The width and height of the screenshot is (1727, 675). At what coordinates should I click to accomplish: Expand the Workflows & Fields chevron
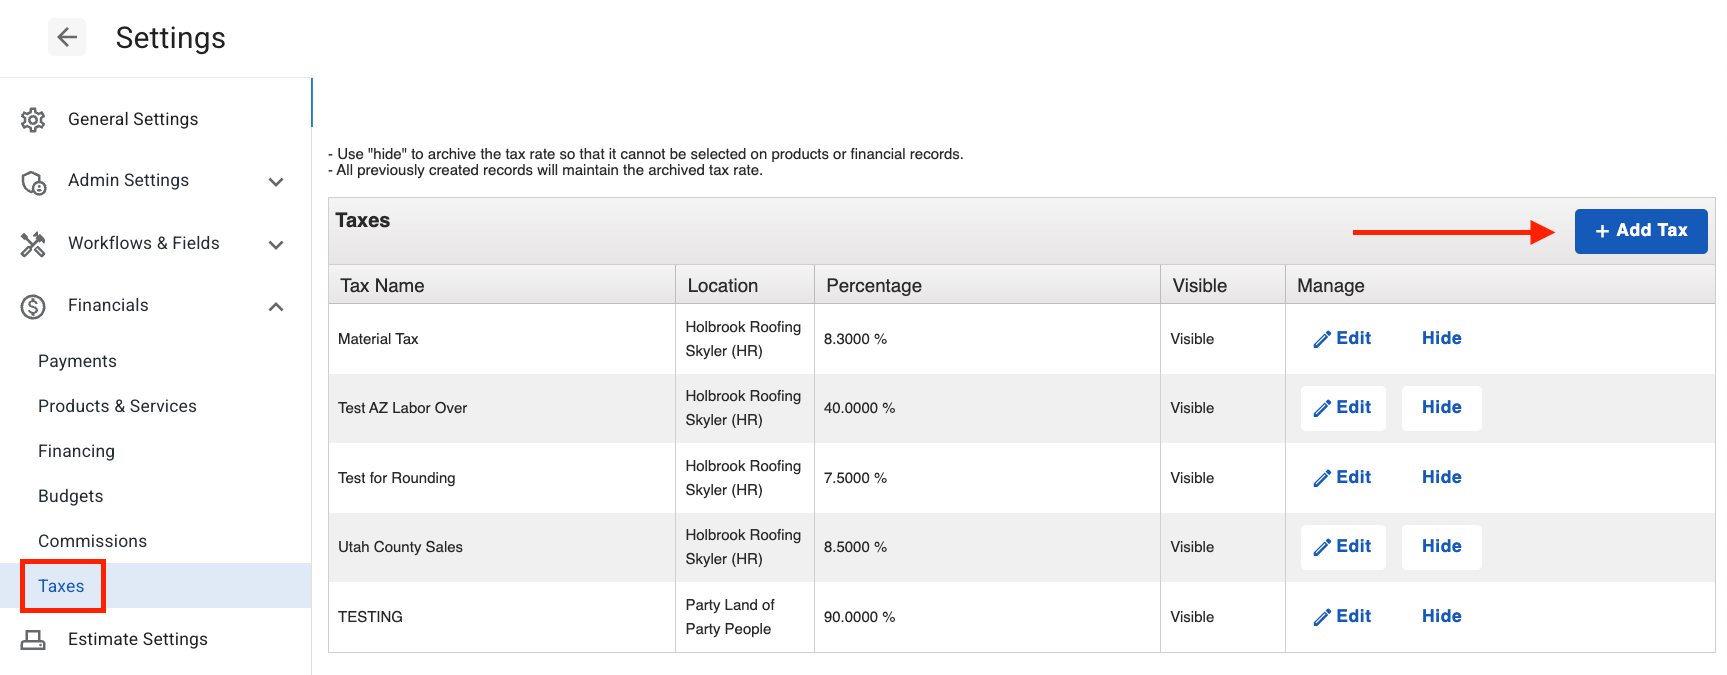point(276,244)
